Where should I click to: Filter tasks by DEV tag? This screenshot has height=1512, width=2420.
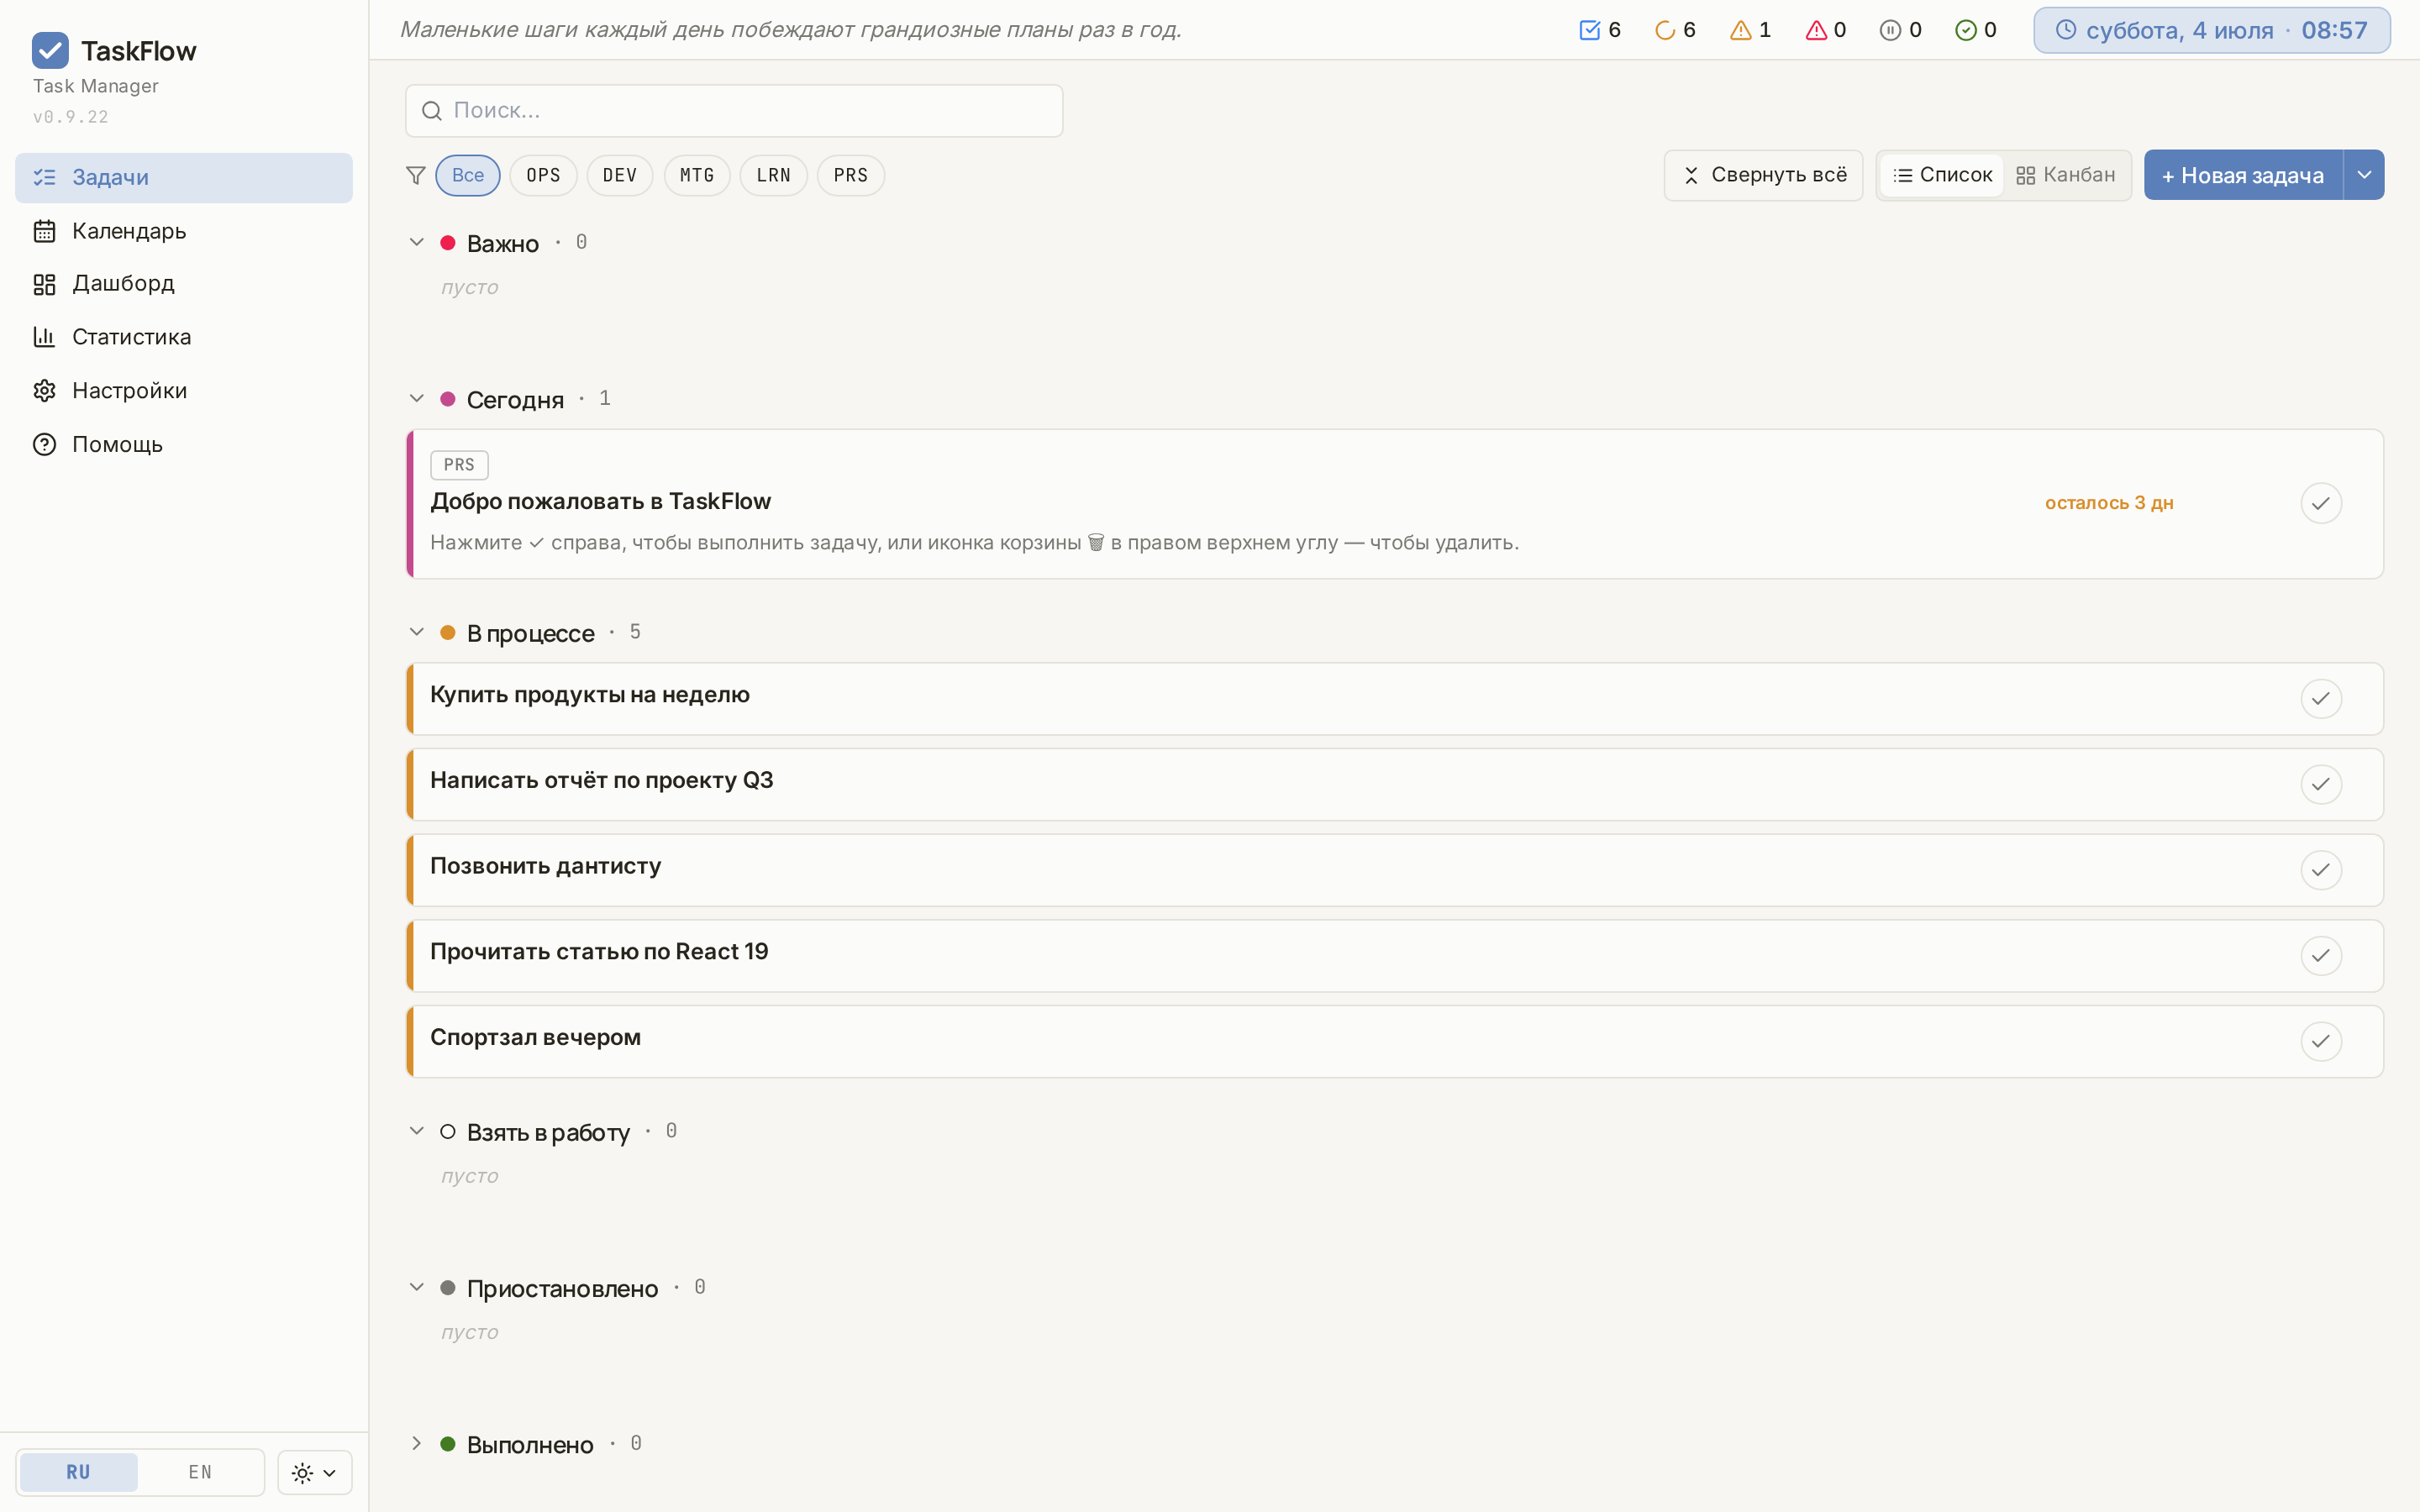tap(620, 176)
